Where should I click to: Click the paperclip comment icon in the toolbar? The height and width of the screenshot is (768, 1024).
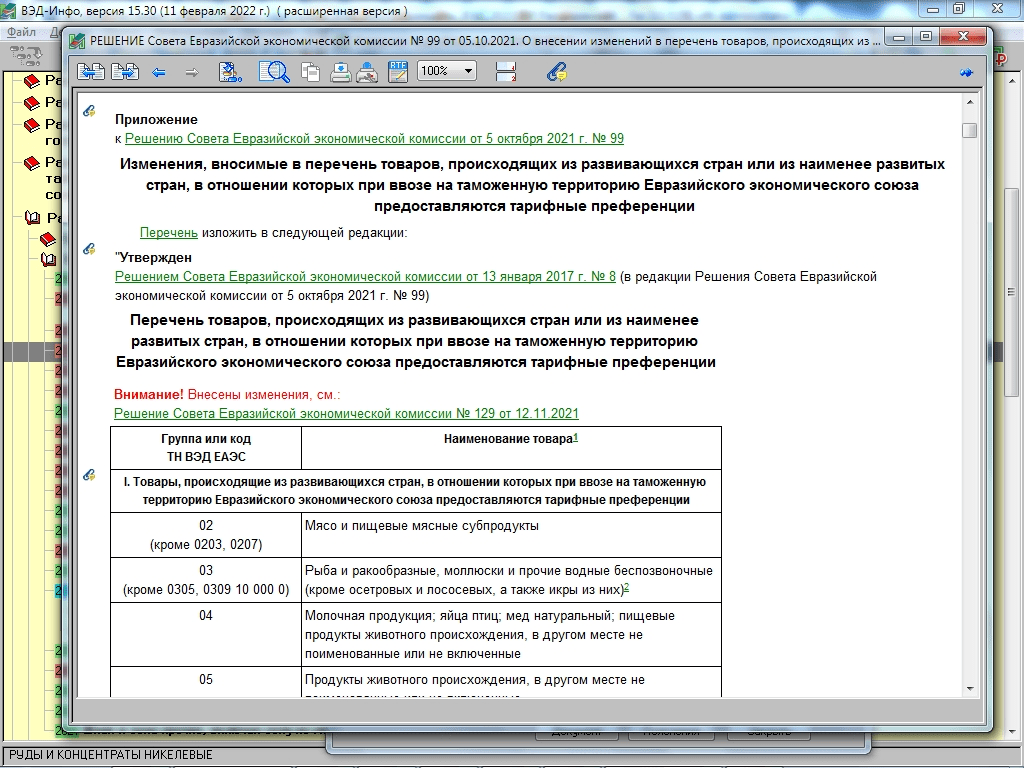click(x=556, y=71)
